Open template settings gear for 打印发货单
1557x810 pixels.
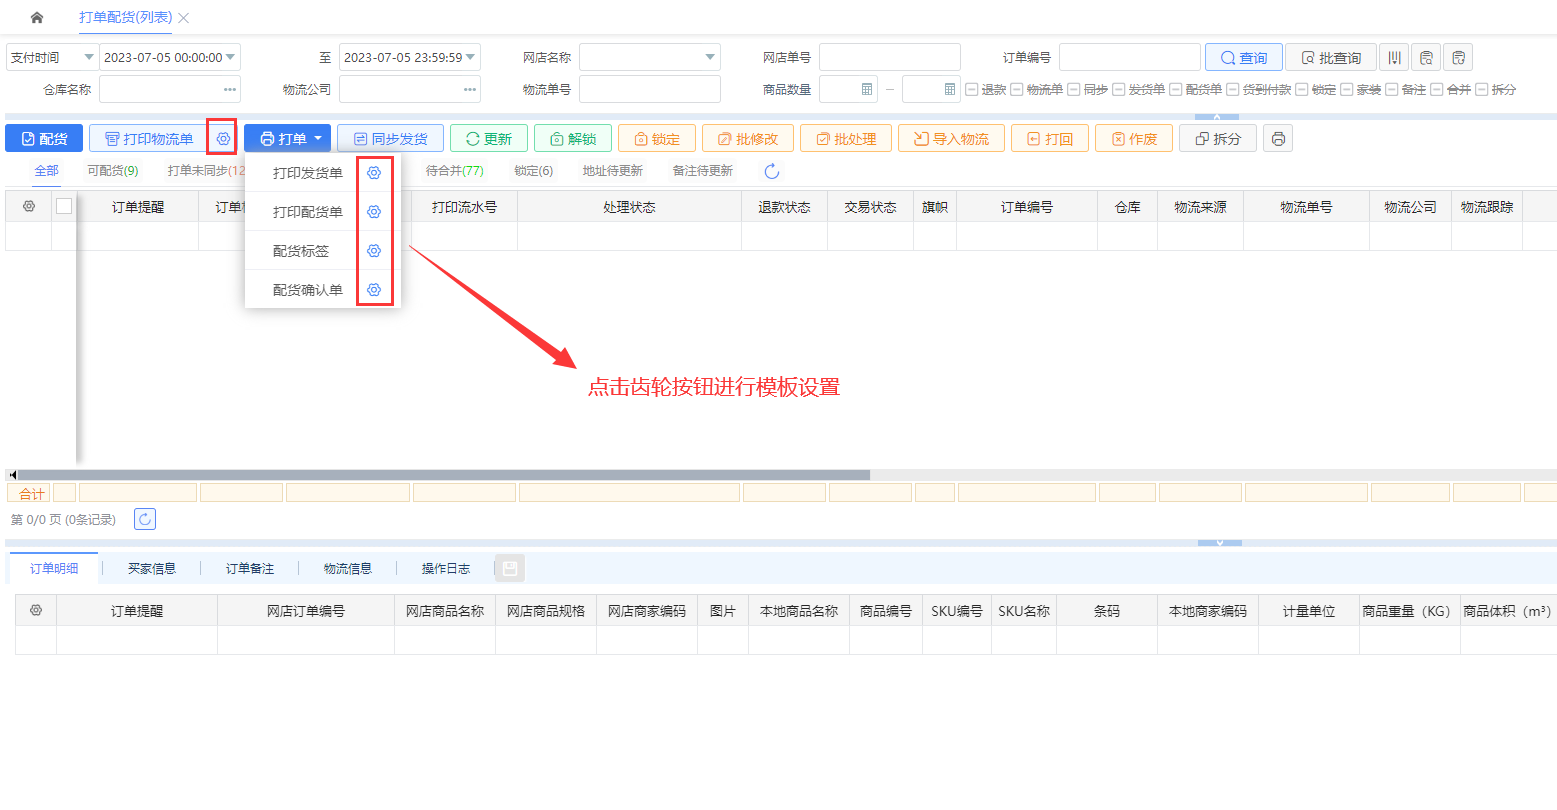374,173
